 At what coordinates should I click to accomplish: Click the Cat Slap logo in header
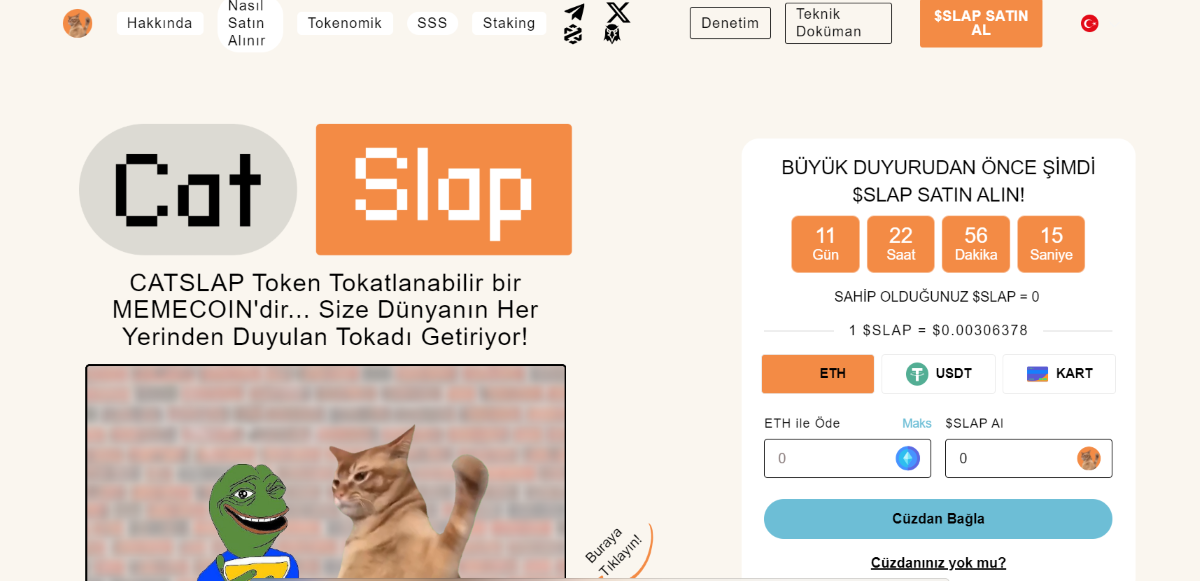[x=77, y=23]
